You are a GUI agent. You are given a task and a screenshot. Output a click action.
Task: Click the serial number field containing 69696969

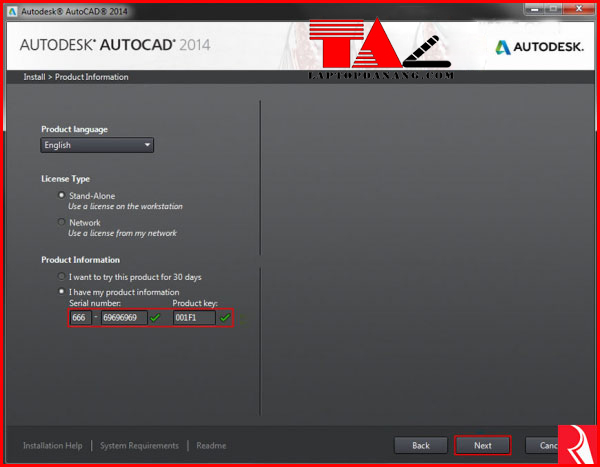click(123, 318)
